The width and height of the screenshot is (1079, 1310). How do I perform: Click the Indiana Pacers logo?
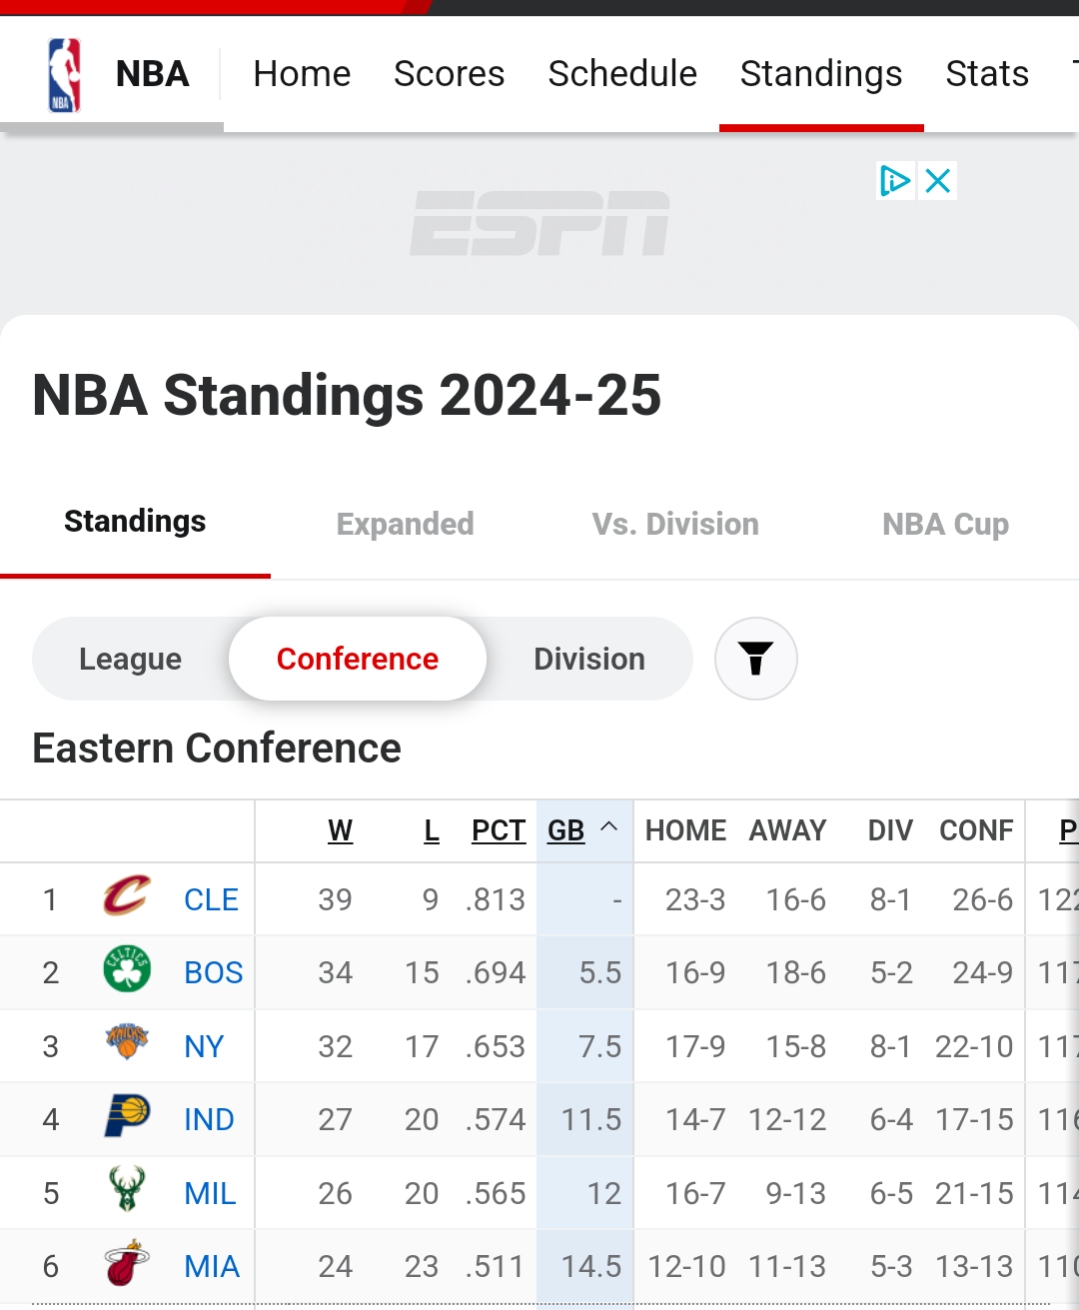click(127, 1116)
